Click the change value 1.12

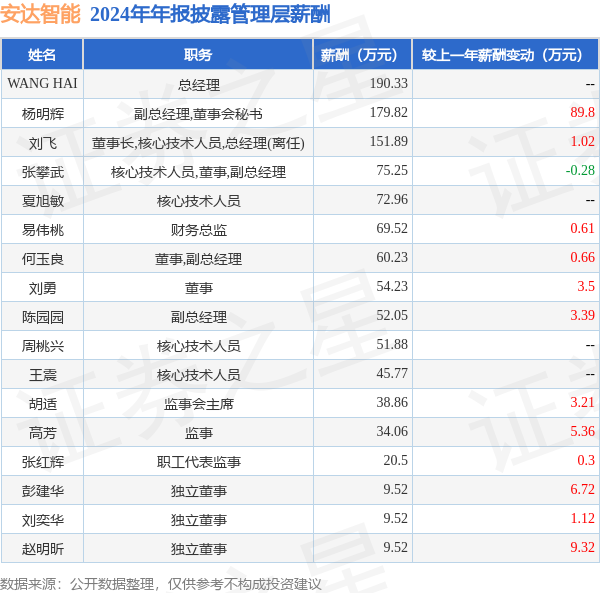click(x=582, y=519)
